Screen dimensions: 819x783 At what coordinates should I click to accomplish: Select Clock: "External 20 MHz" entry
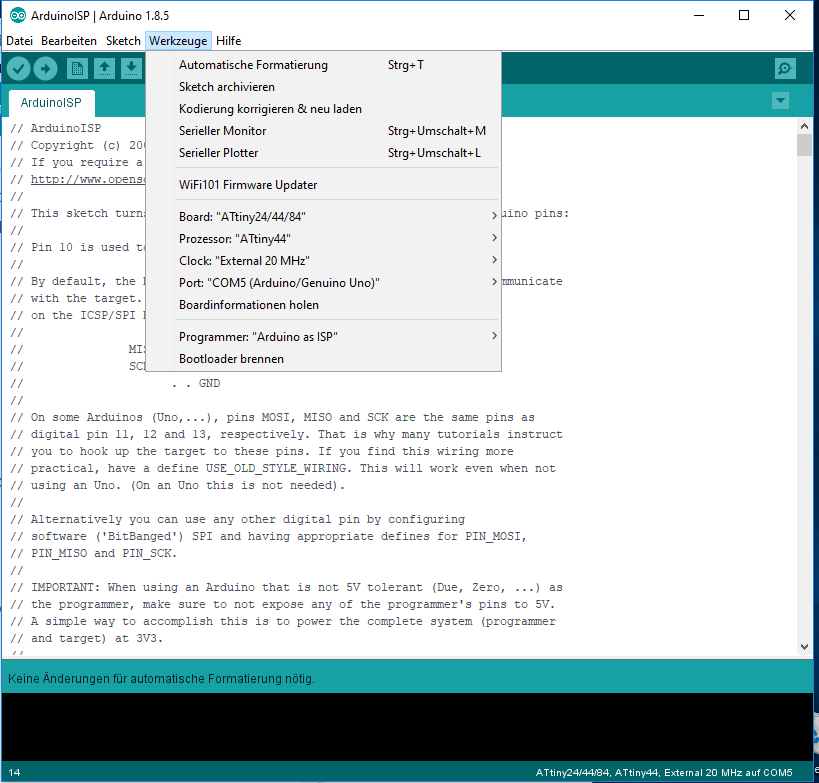(x=323, y=260)
